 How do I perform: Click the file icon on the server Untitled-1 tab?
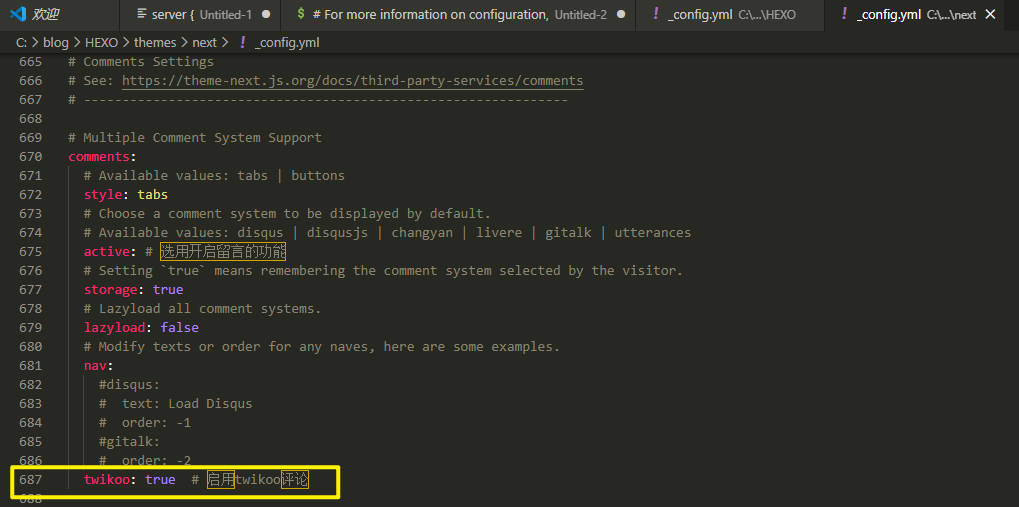click(x=140, y=15)
